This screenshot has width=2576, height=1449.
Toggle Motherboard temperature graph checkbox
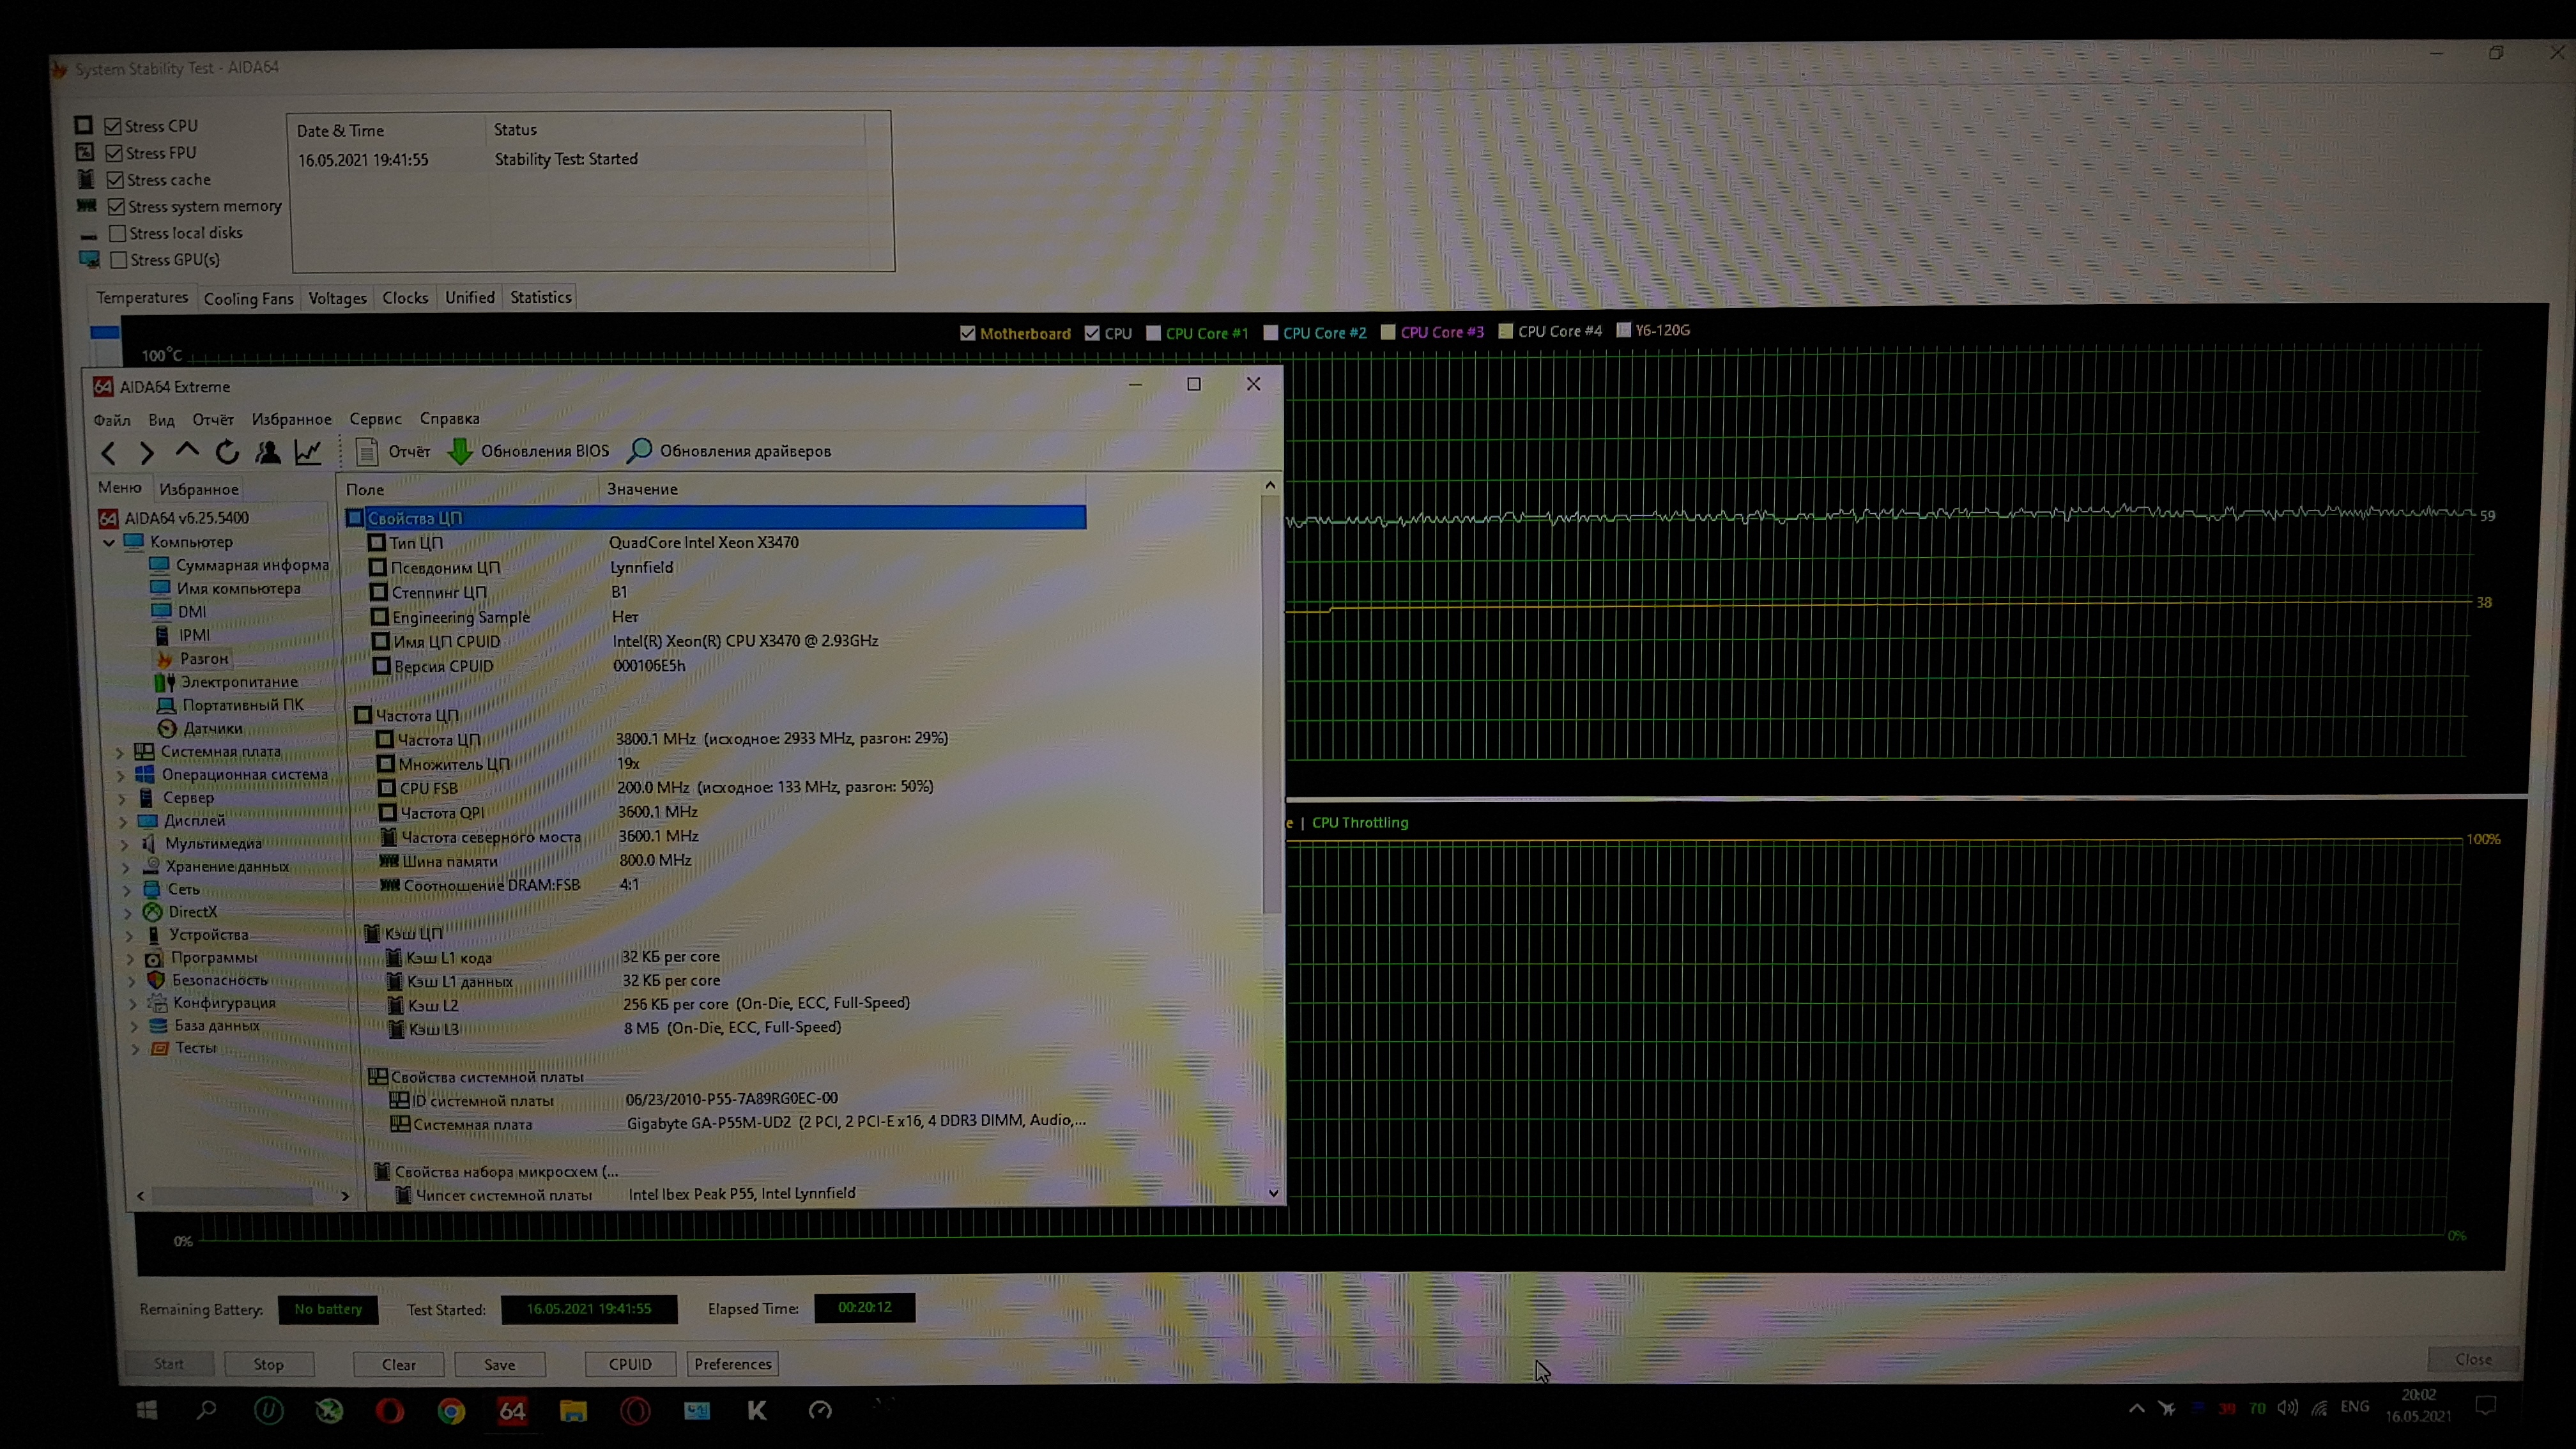pyautogui.click(x=967, y=333)
